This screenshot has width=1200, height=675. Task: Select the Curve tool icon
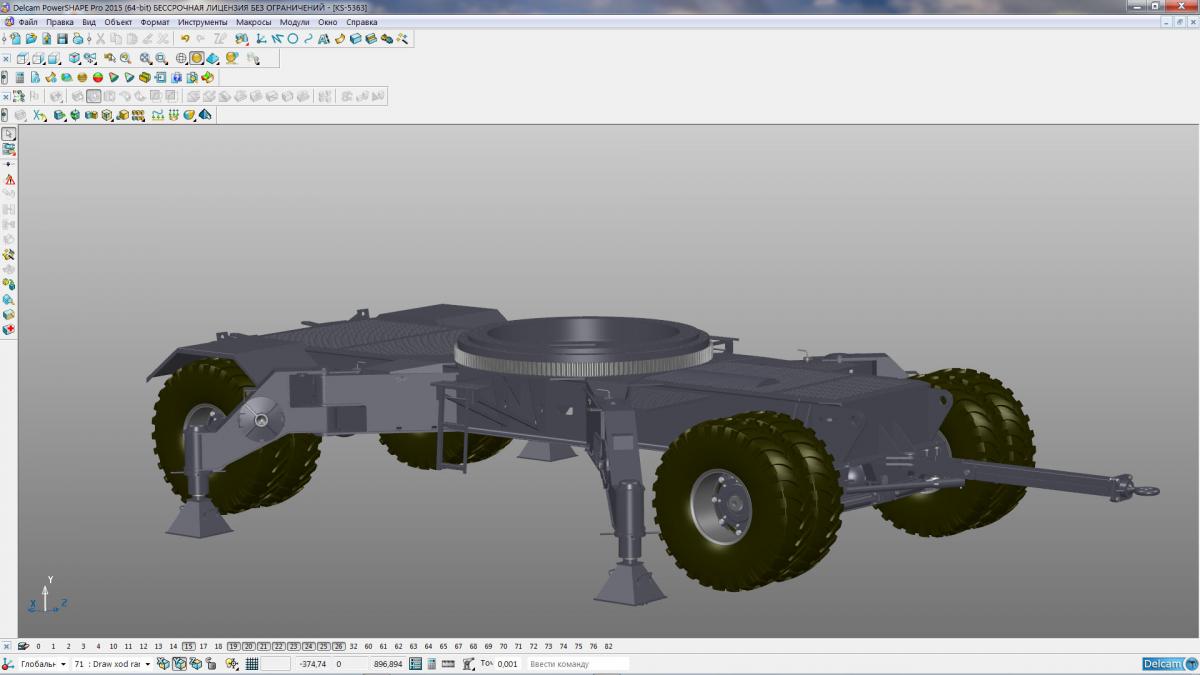click(308, 38)
